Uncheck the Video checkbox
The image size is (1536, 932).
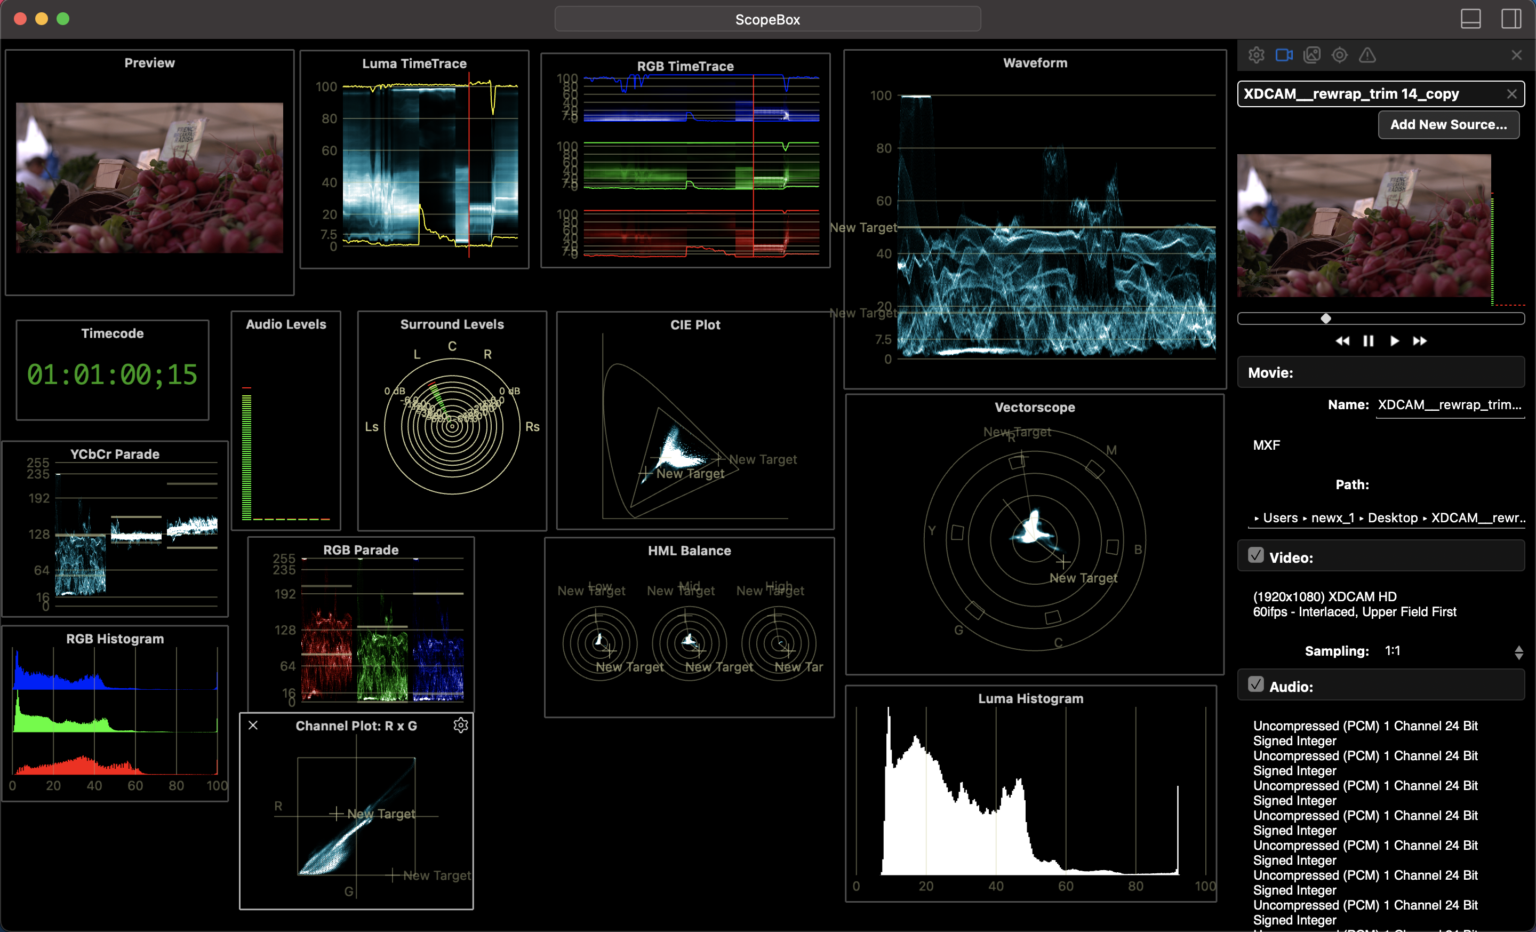pyautogui.click(x=1256, y=556)
